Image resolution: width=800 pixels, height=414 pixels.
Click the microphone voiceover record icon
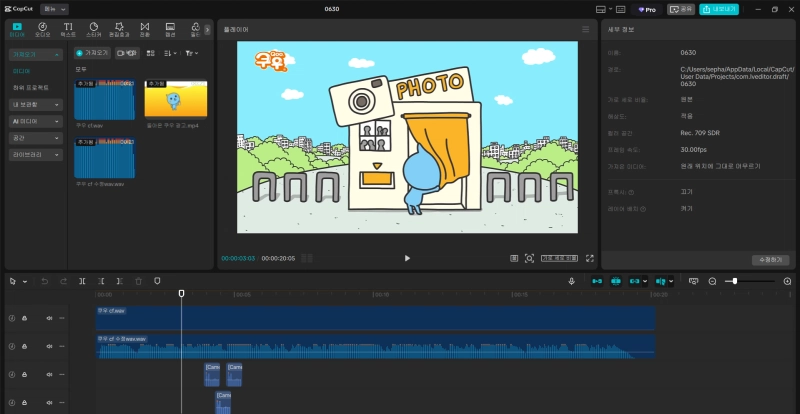pos(571,282)
